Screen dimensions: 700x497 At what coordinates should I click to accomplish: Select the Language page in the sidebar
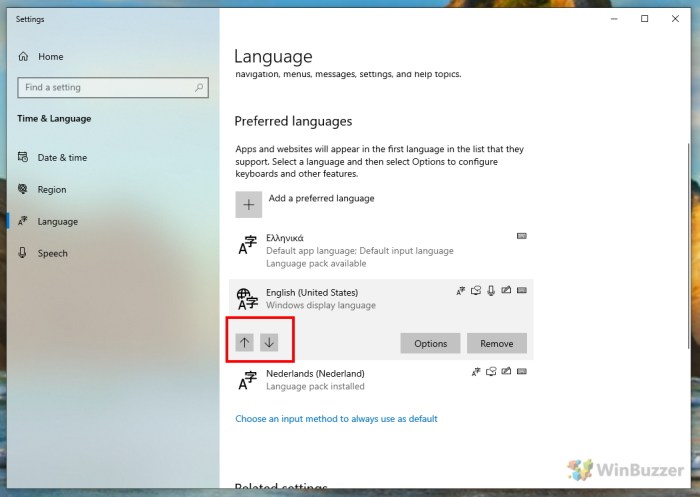point(58,221)
